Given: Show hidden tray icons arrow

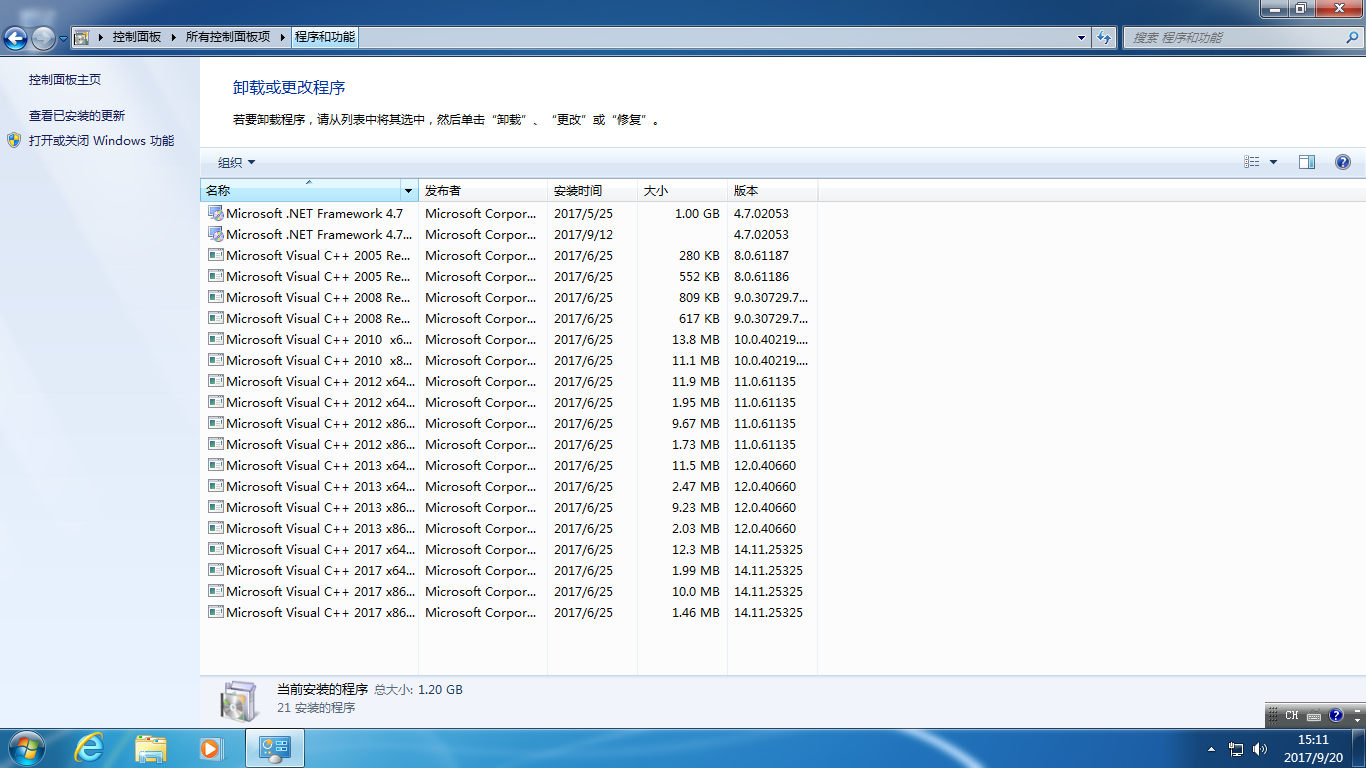Looking at the screenshot, I should (x=1211, y=749).
